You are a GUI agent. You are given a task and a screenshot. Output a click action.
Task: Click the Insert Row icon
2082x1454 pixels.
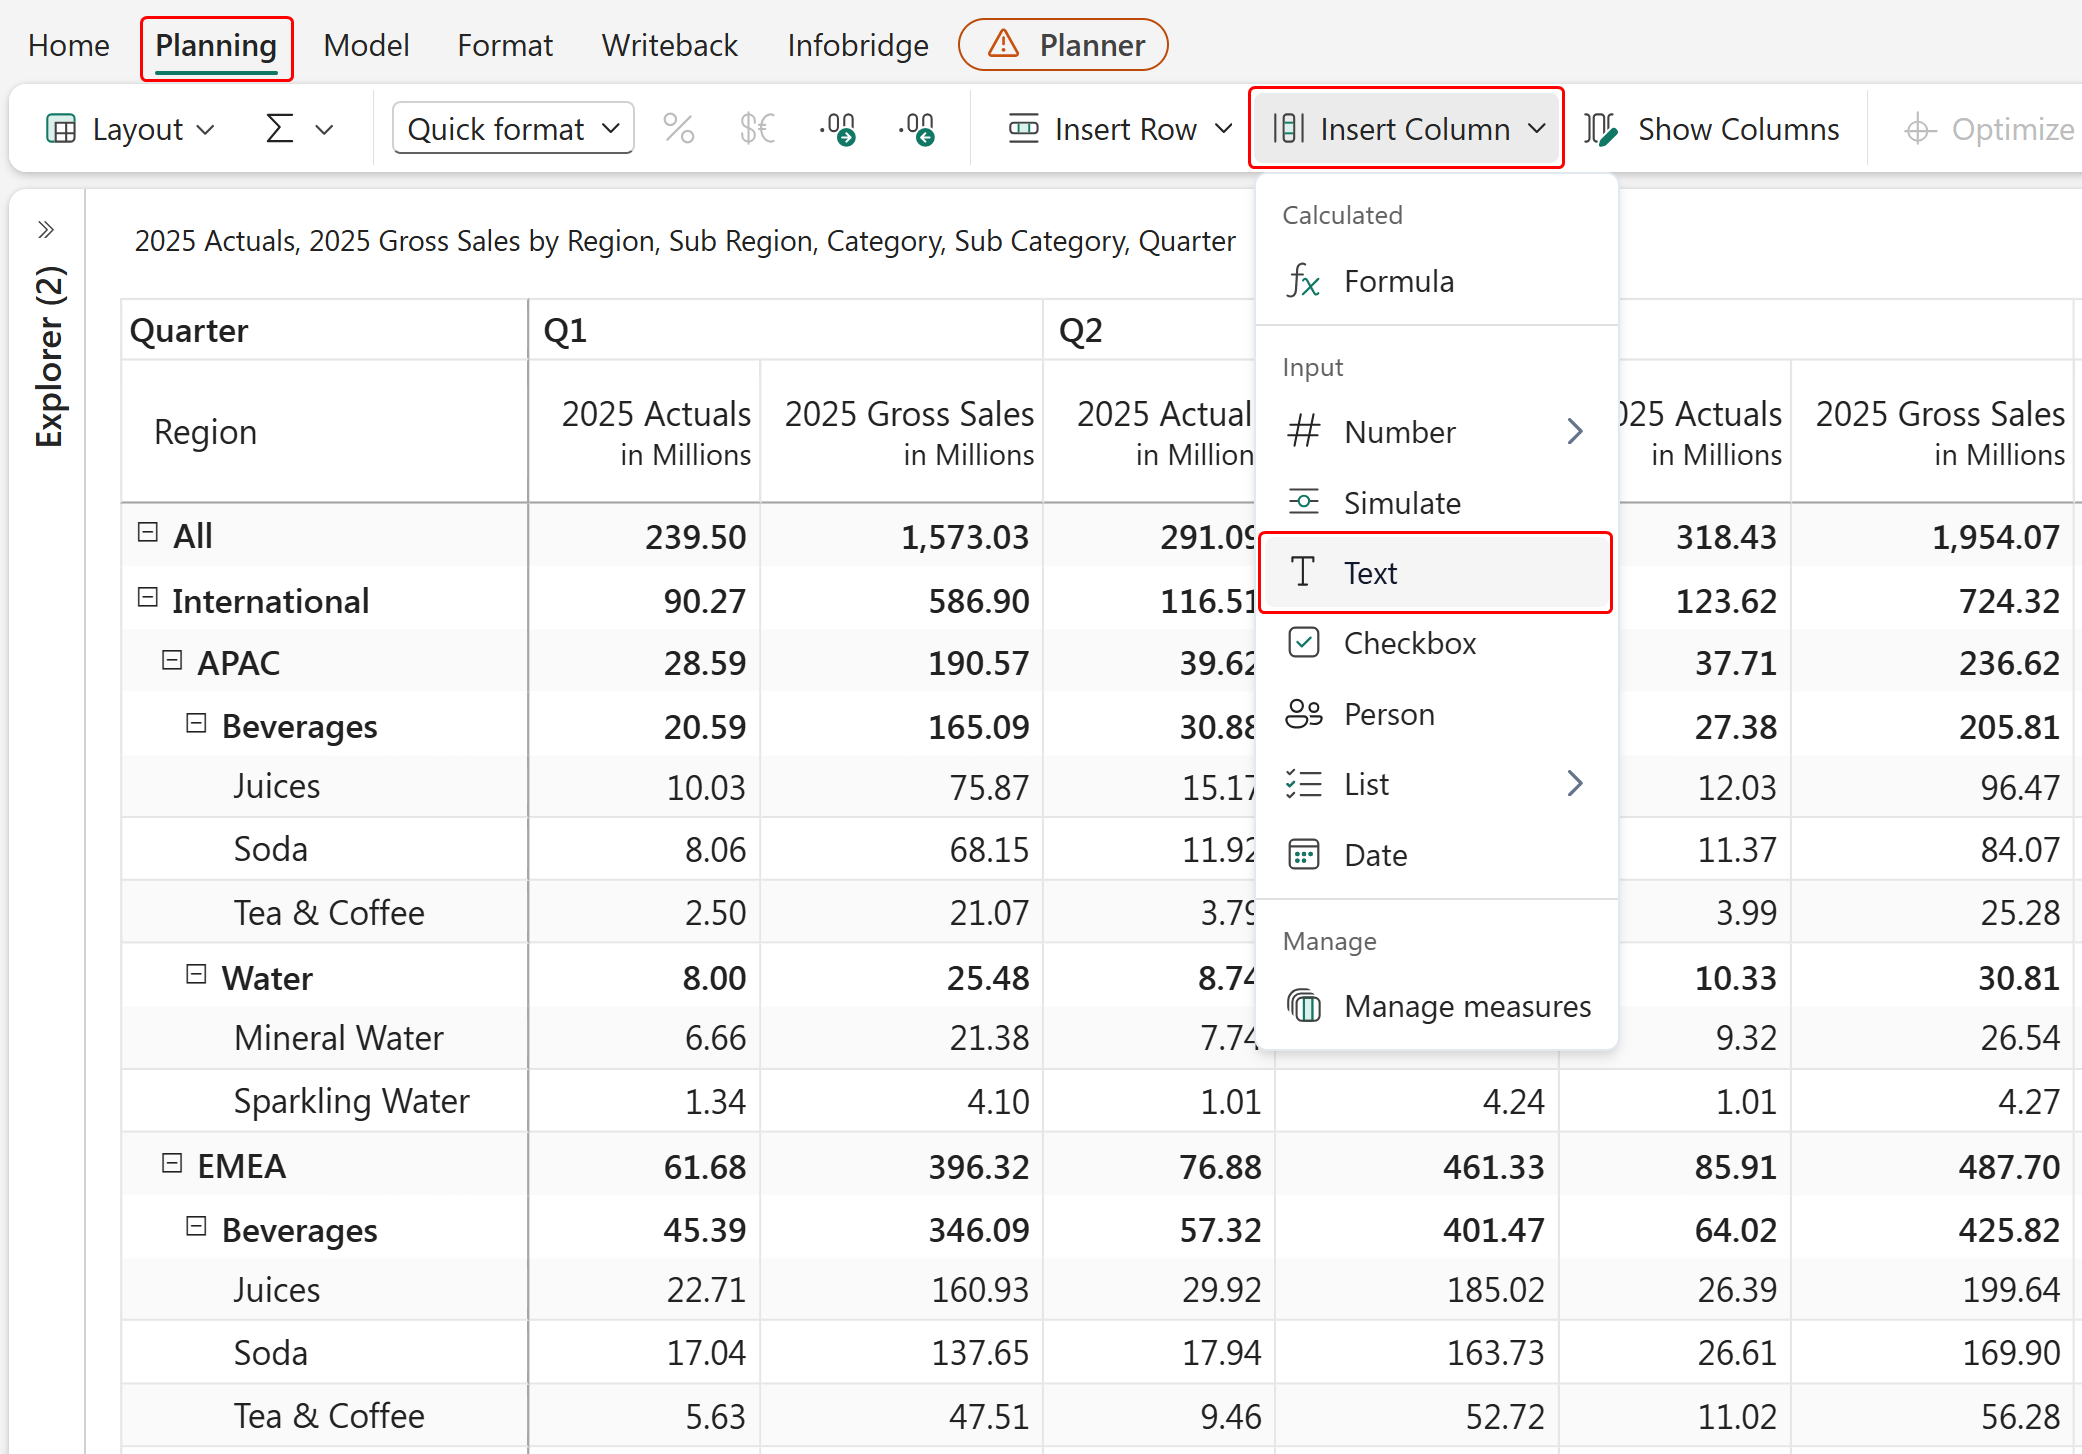[1024, 129]
